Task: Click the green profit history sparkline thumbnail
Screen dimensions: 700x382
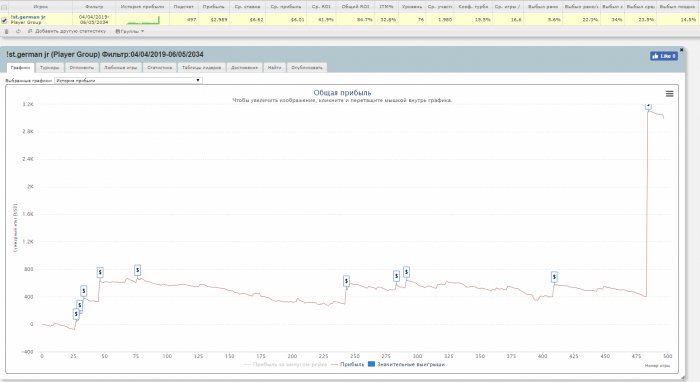Action: 143,20
